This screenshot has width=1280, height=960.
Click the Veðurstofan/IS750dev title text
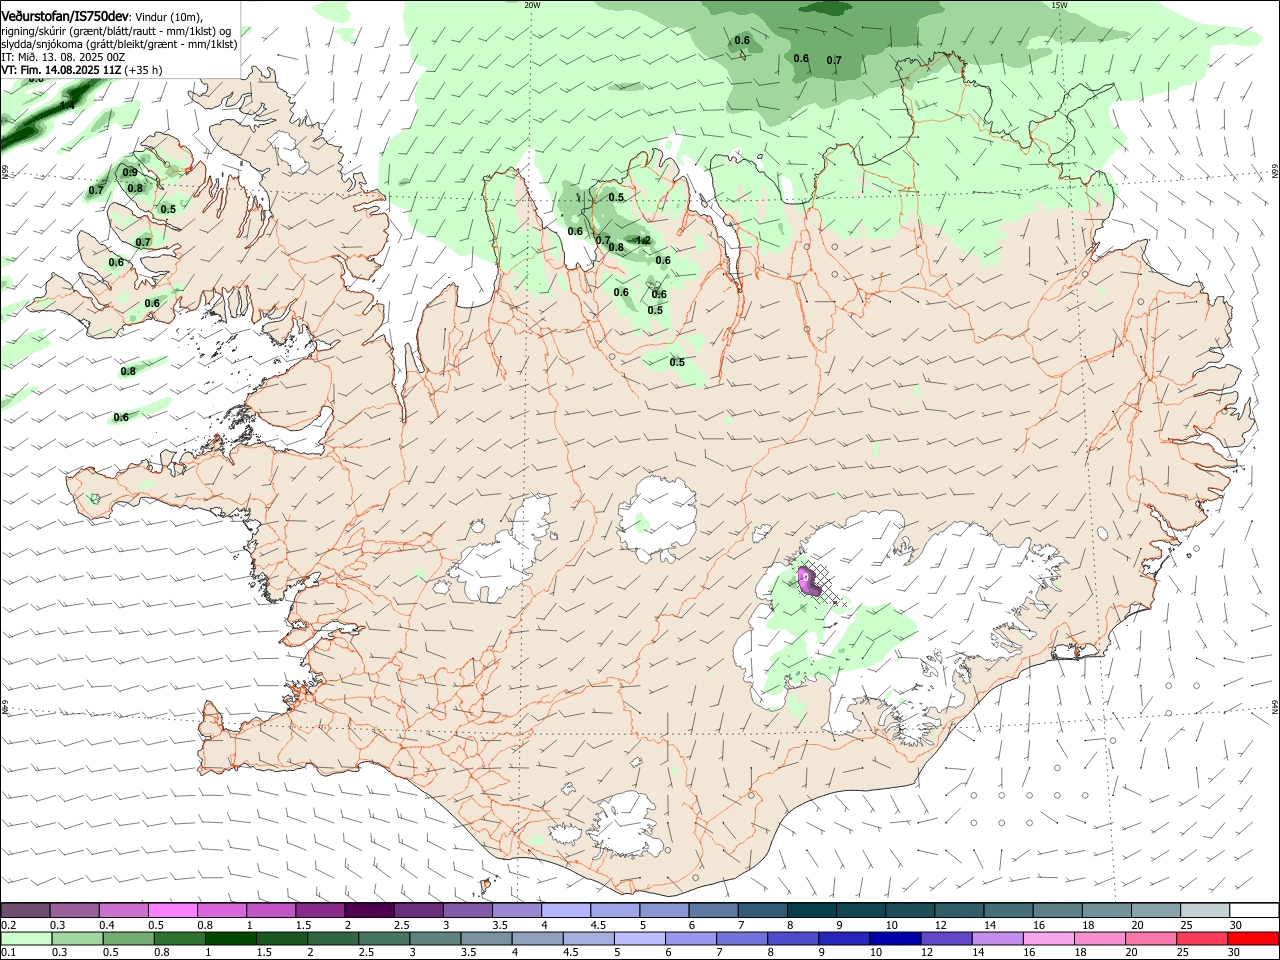click(65, 16)
